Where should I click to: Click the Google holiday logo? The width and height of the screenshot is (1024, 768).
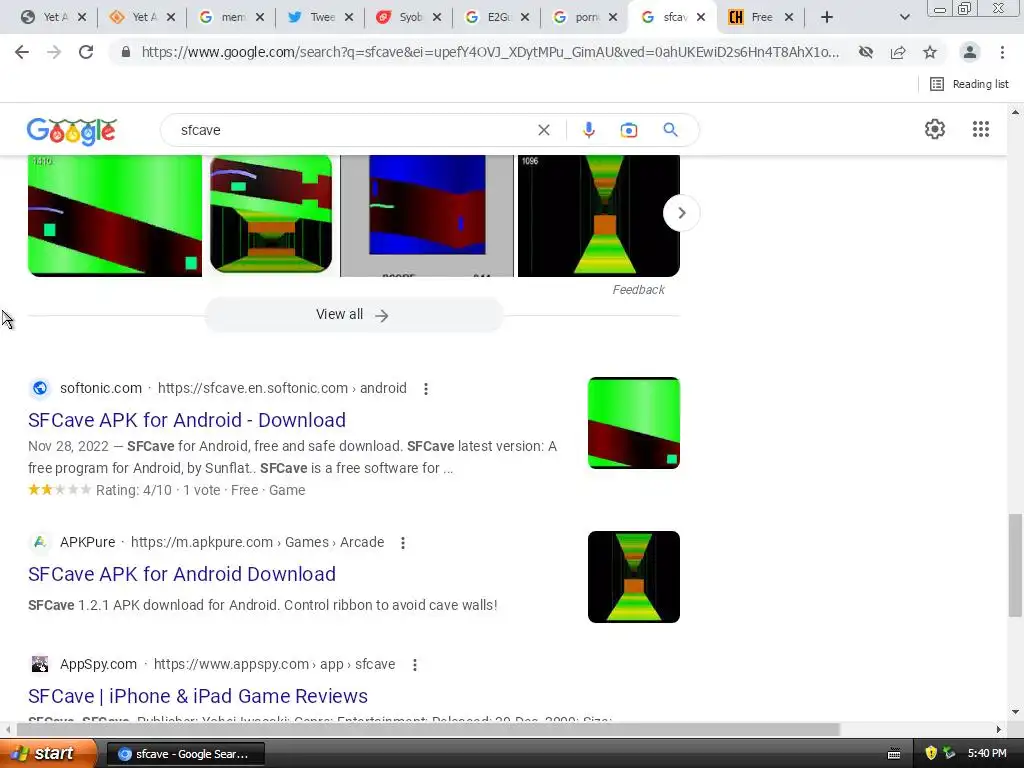(72, 131)
